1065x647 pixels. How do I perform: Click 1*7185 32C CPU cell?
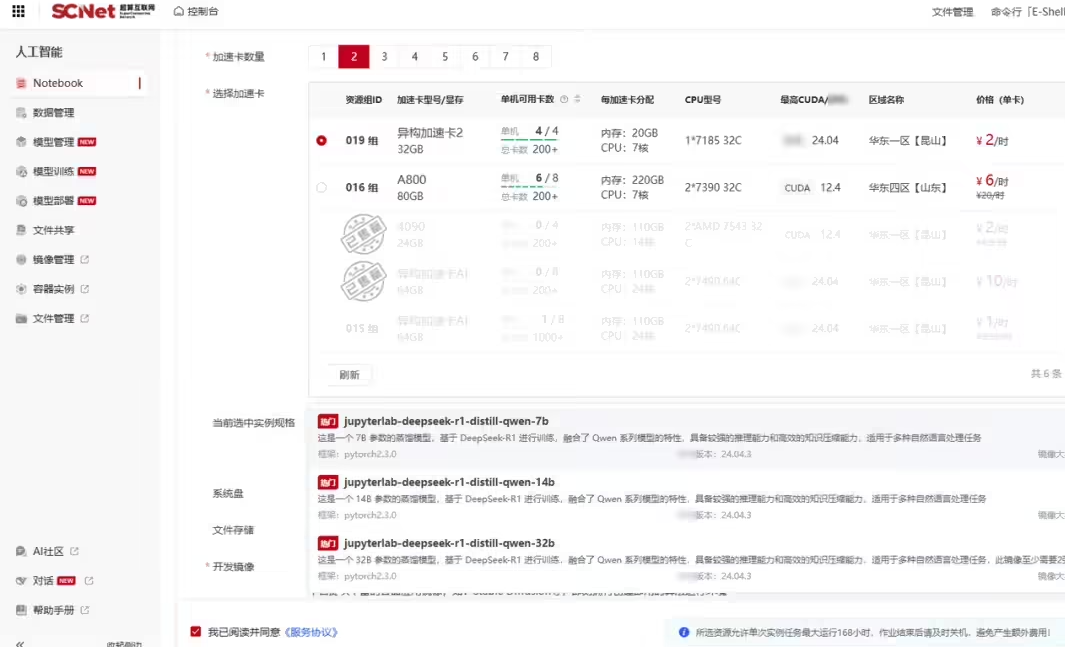(x=713, y=141)
